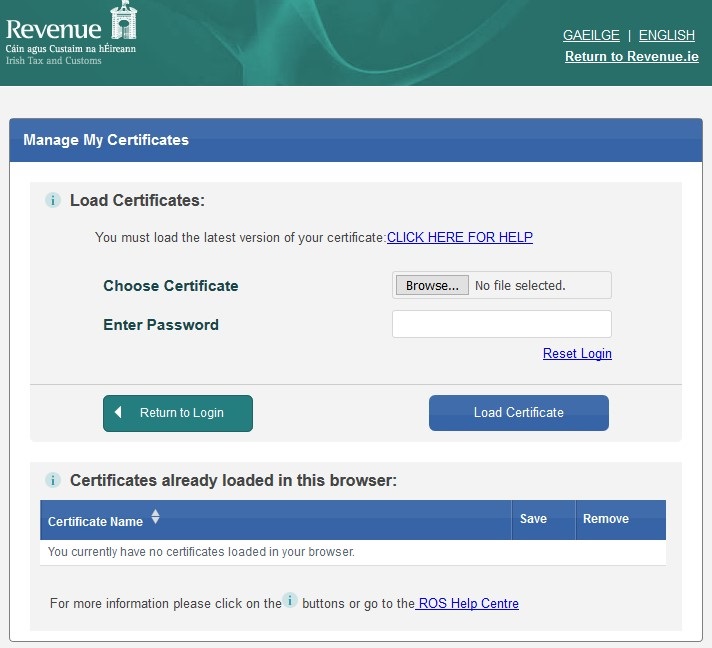Screen dimensions: 712x648
Task: Click the Certificate Name column header
Action: [276, 520]
